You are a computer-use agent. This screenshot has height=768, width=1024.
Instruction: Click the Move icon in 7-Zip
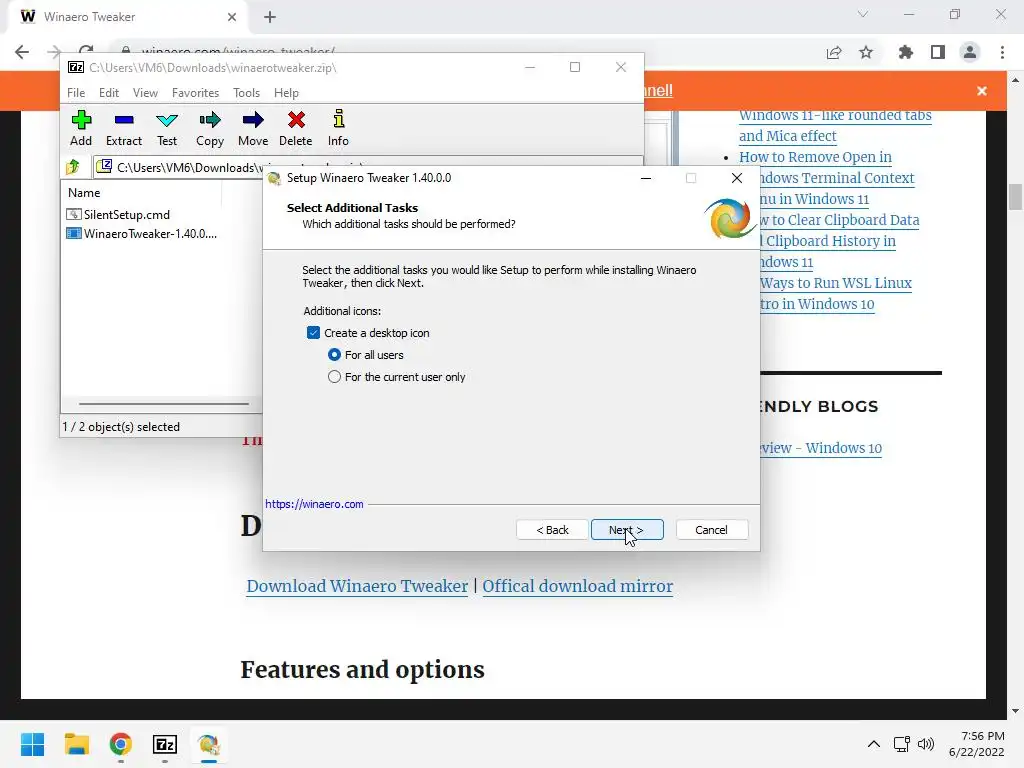pos(253,128)
